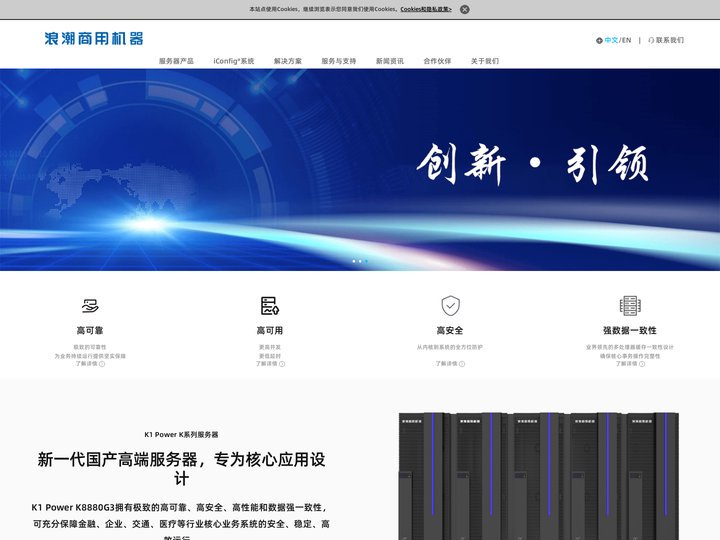This screenshot has height=540, width=720.
Task: Open the iConfig系统 menu item
Action: 233,61
